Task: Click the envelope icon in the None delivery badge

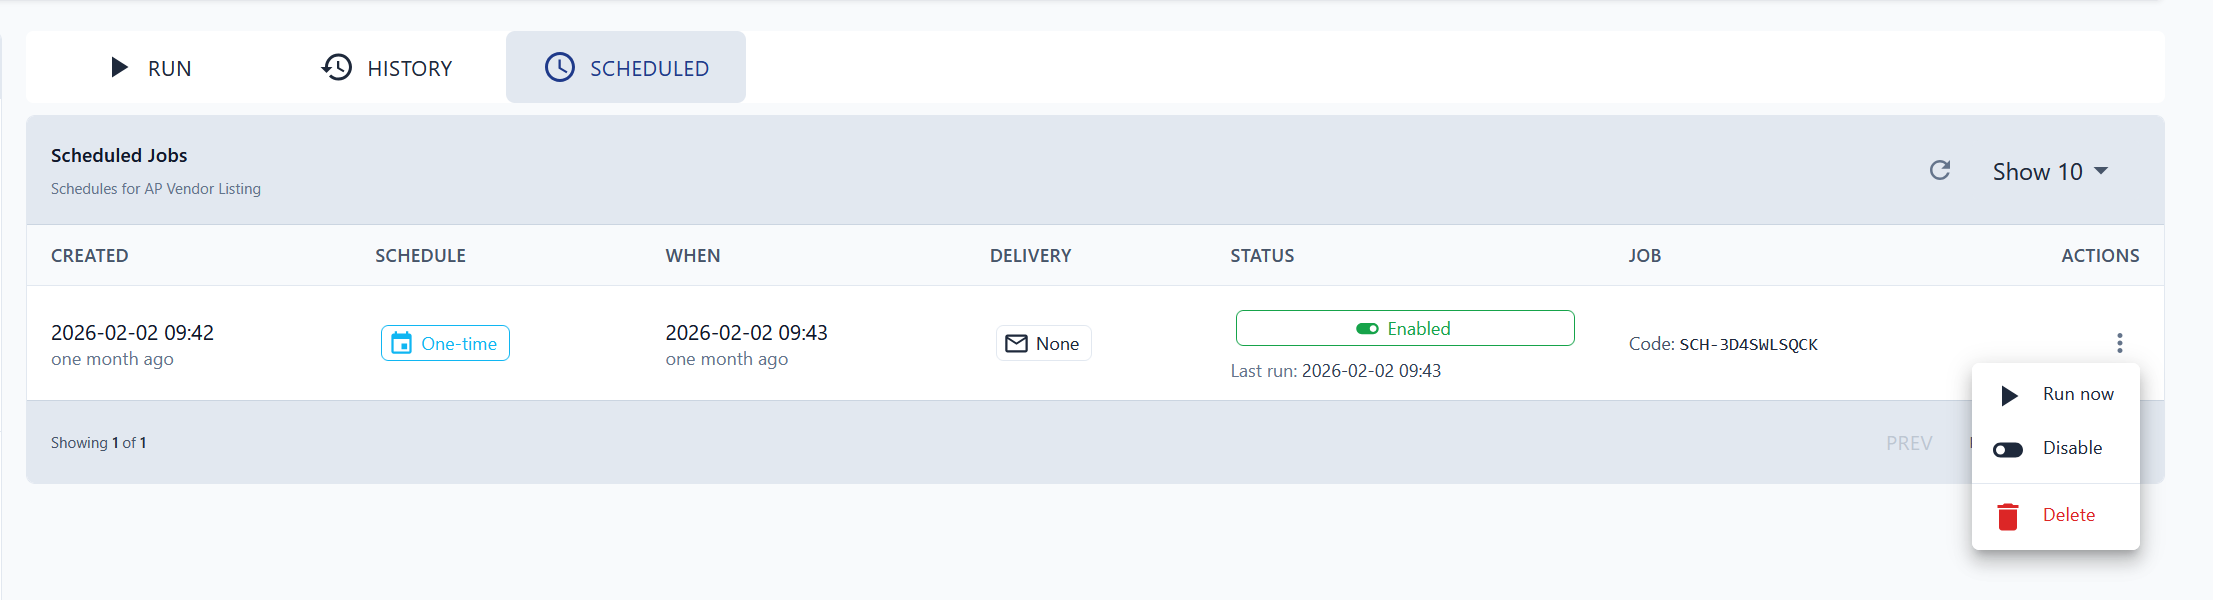Action: [x=1017, y=343]
